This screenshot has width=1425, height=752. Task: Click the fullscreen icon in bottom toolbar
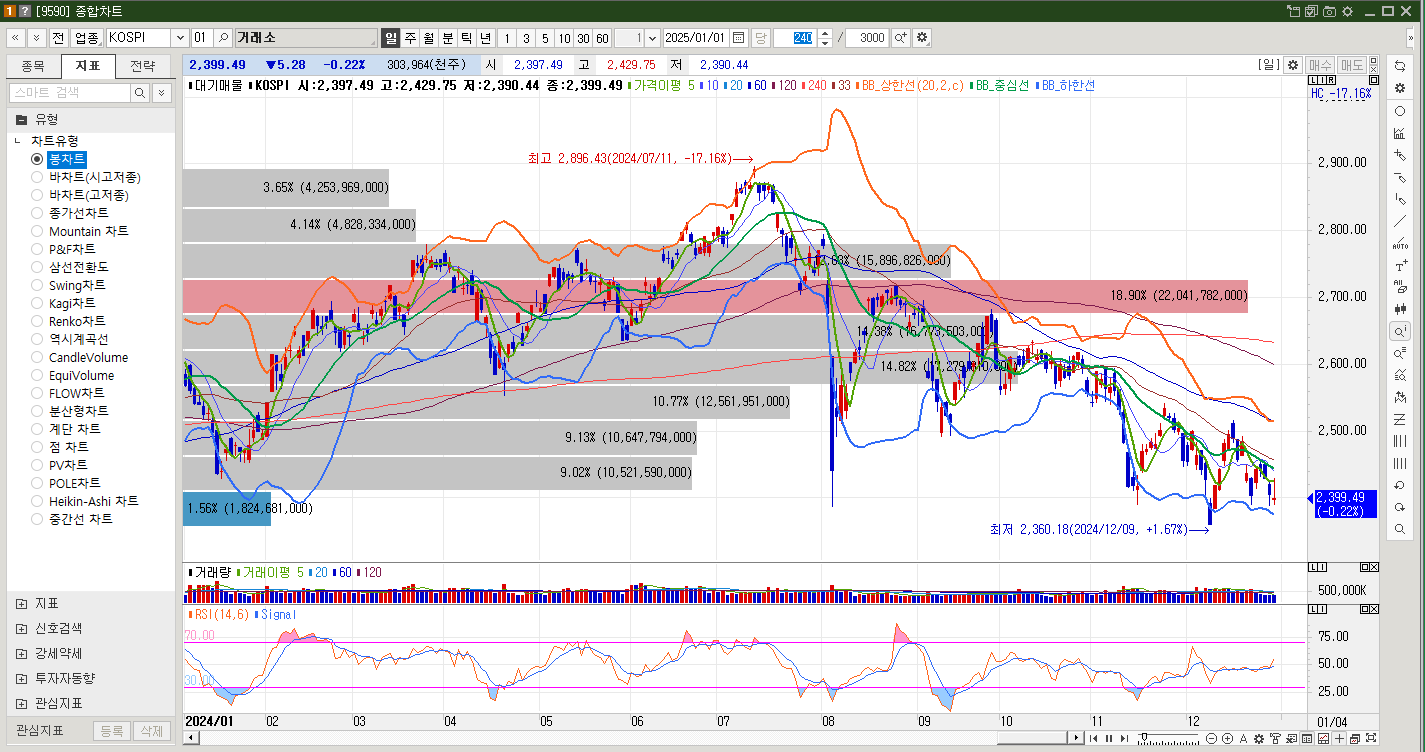1371,738
